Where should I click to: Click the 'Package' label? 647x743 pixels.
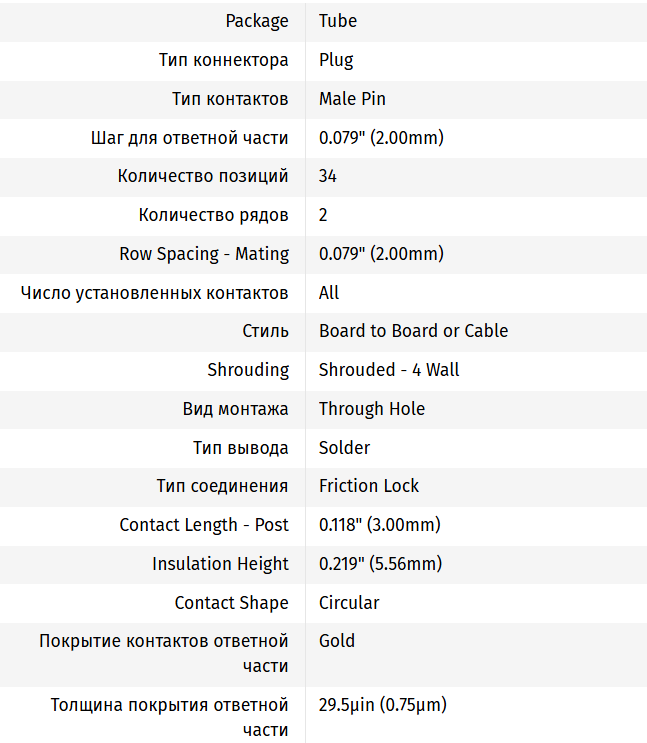[257, 21]
